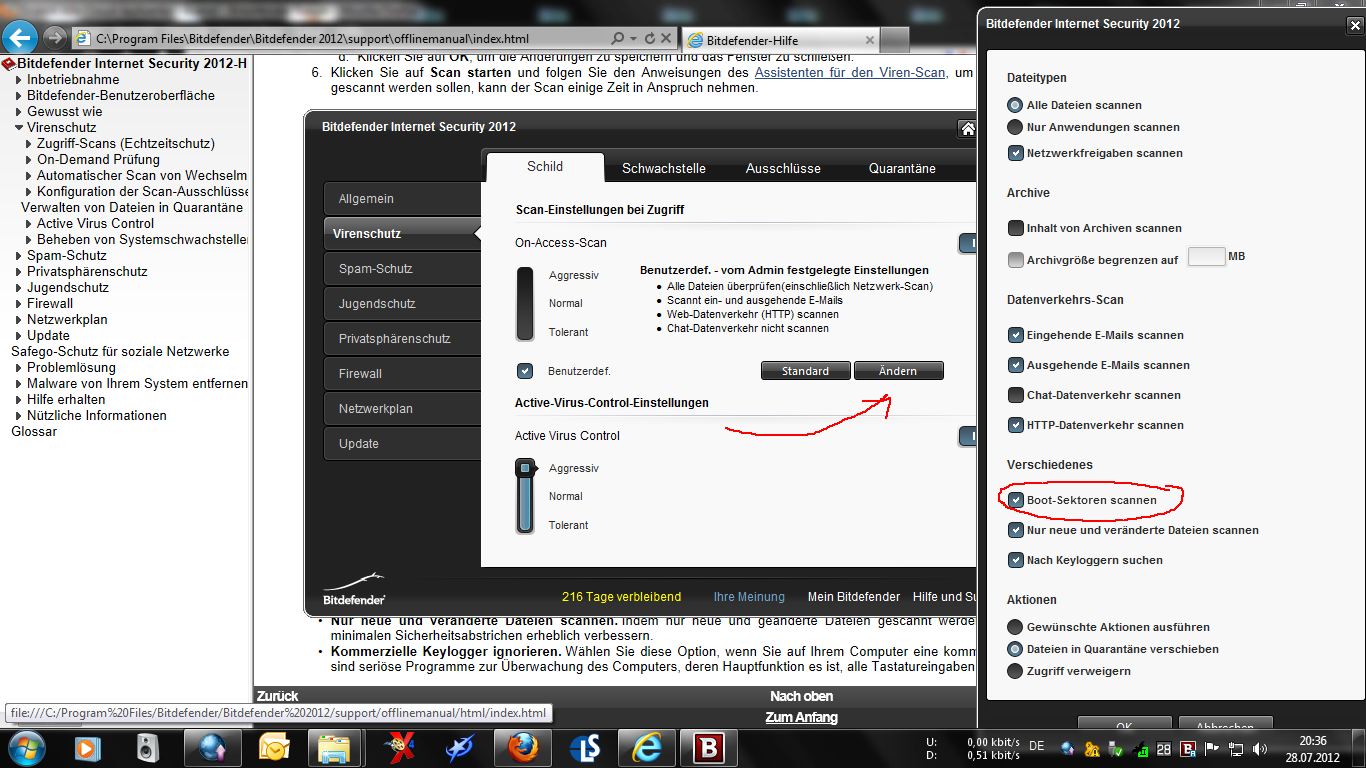This screenshot has height=768, width=1366.
Task: Toggle Boot-Sektoren scannen checkbox
Action: click(x=1016, y=500)
